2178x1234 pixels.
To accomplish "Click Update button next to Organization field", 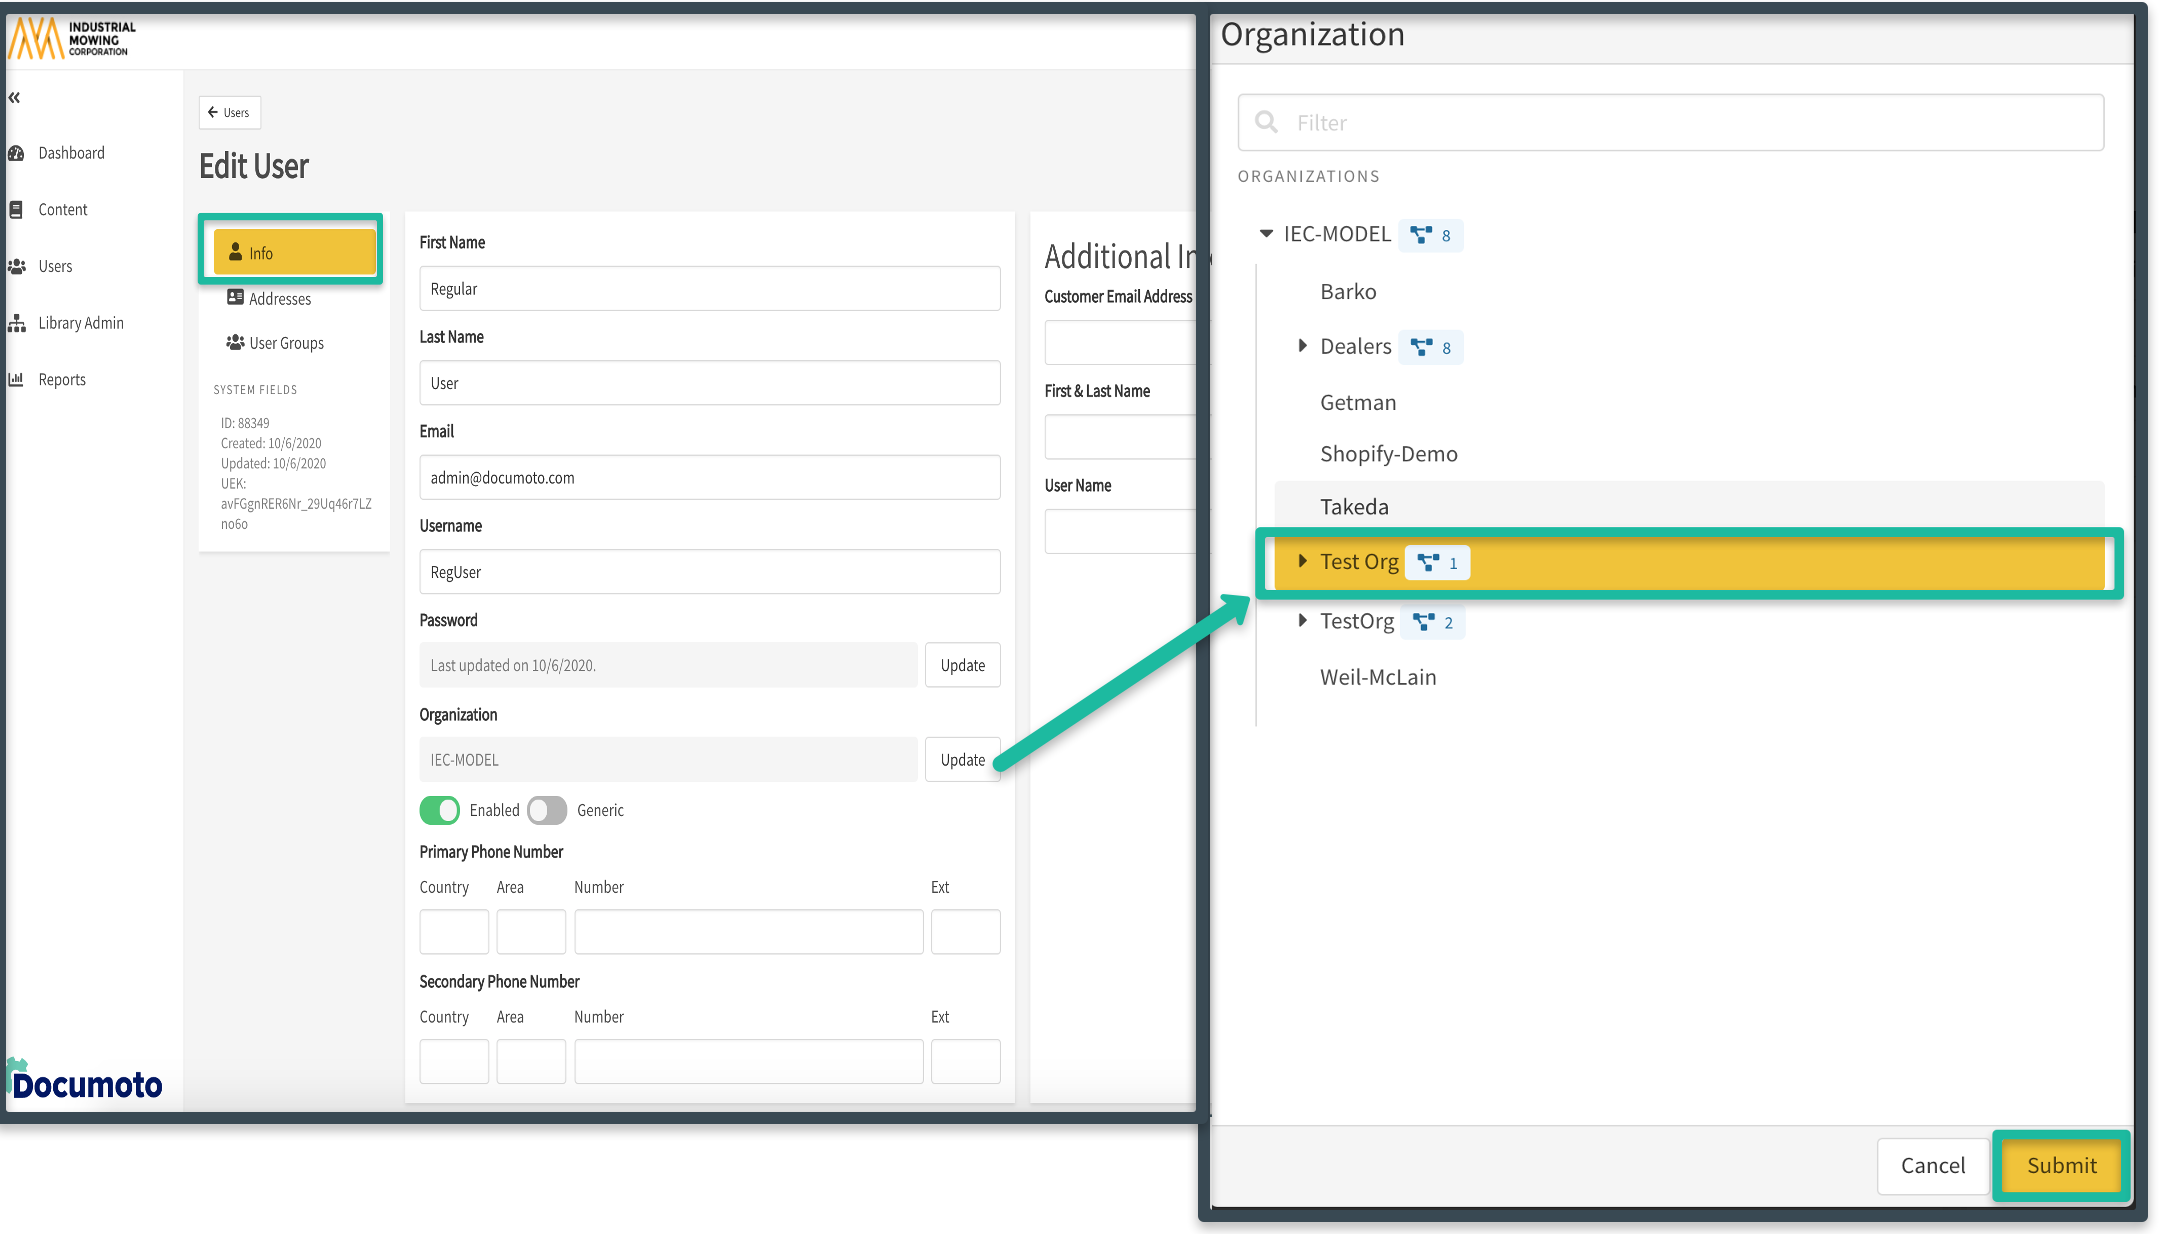I will 962,760.
